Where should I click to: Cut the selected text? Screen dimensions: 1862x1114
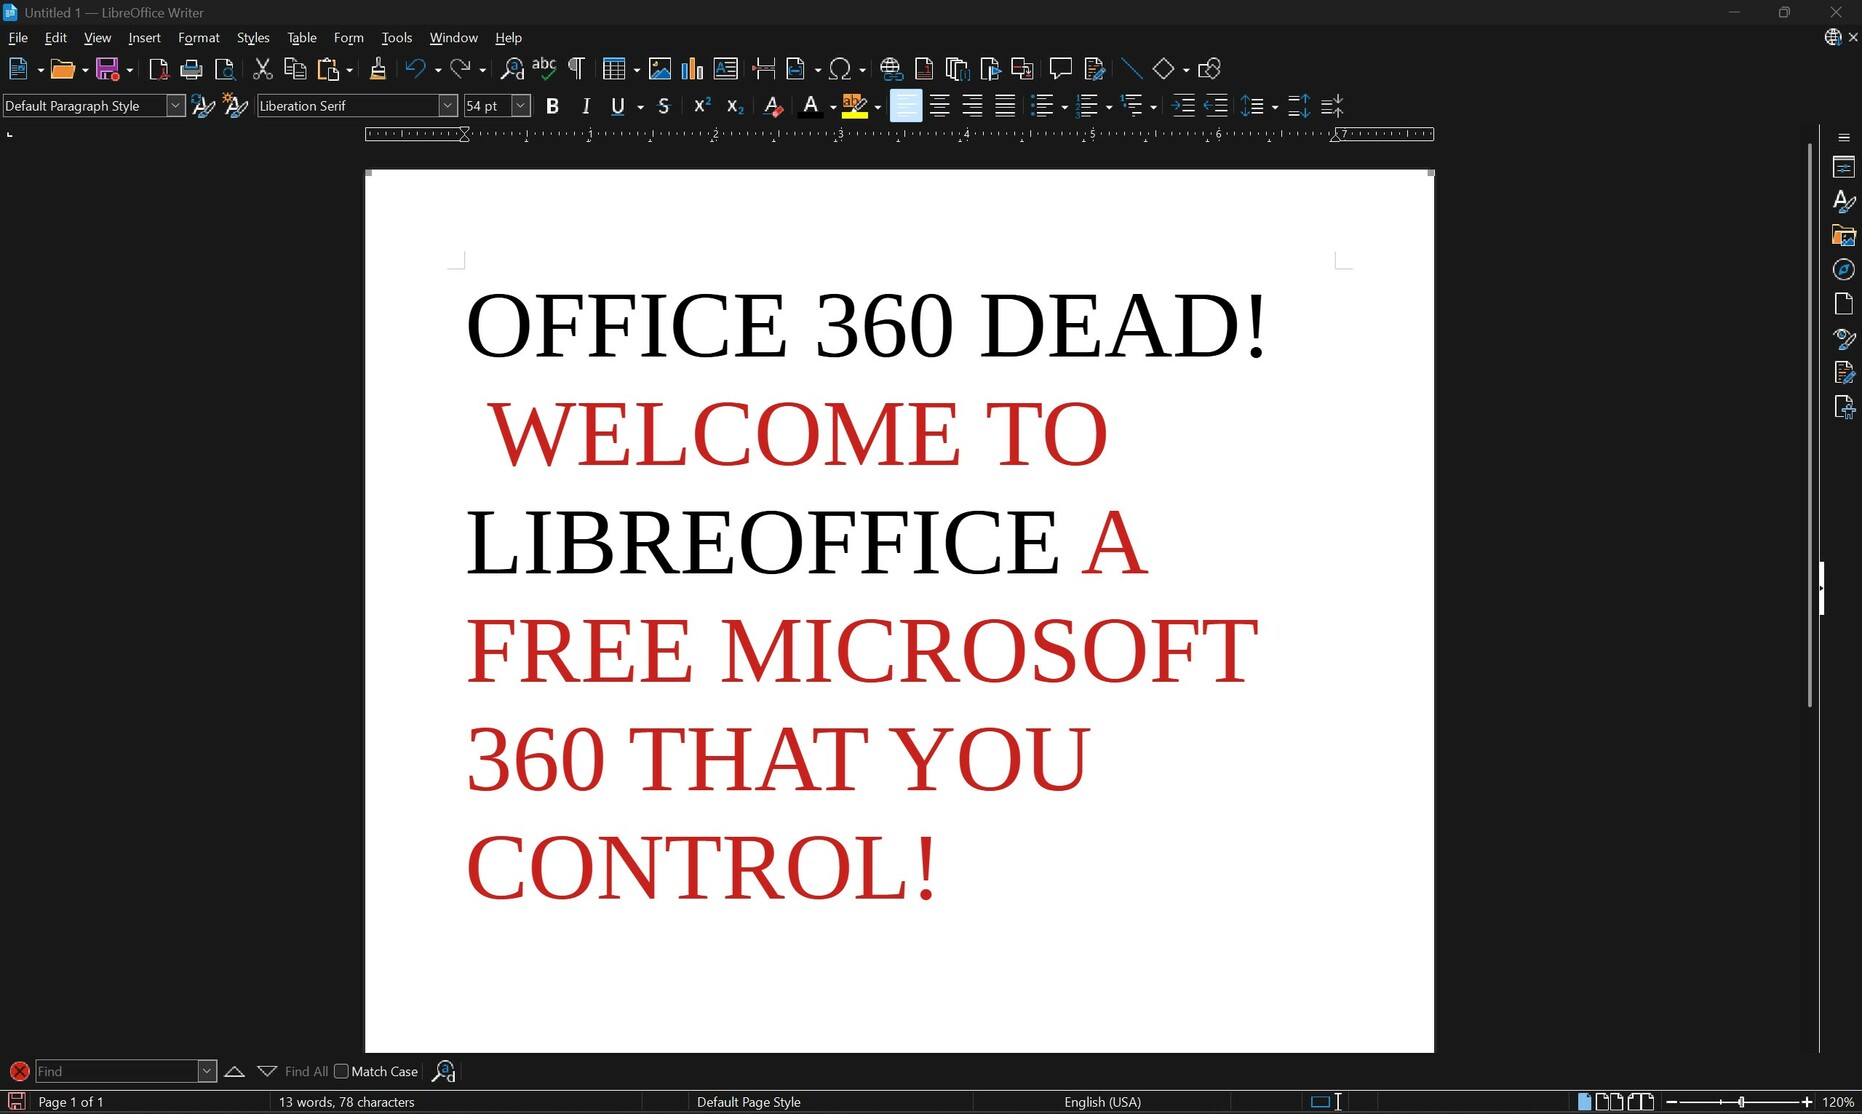click(262, 69)
